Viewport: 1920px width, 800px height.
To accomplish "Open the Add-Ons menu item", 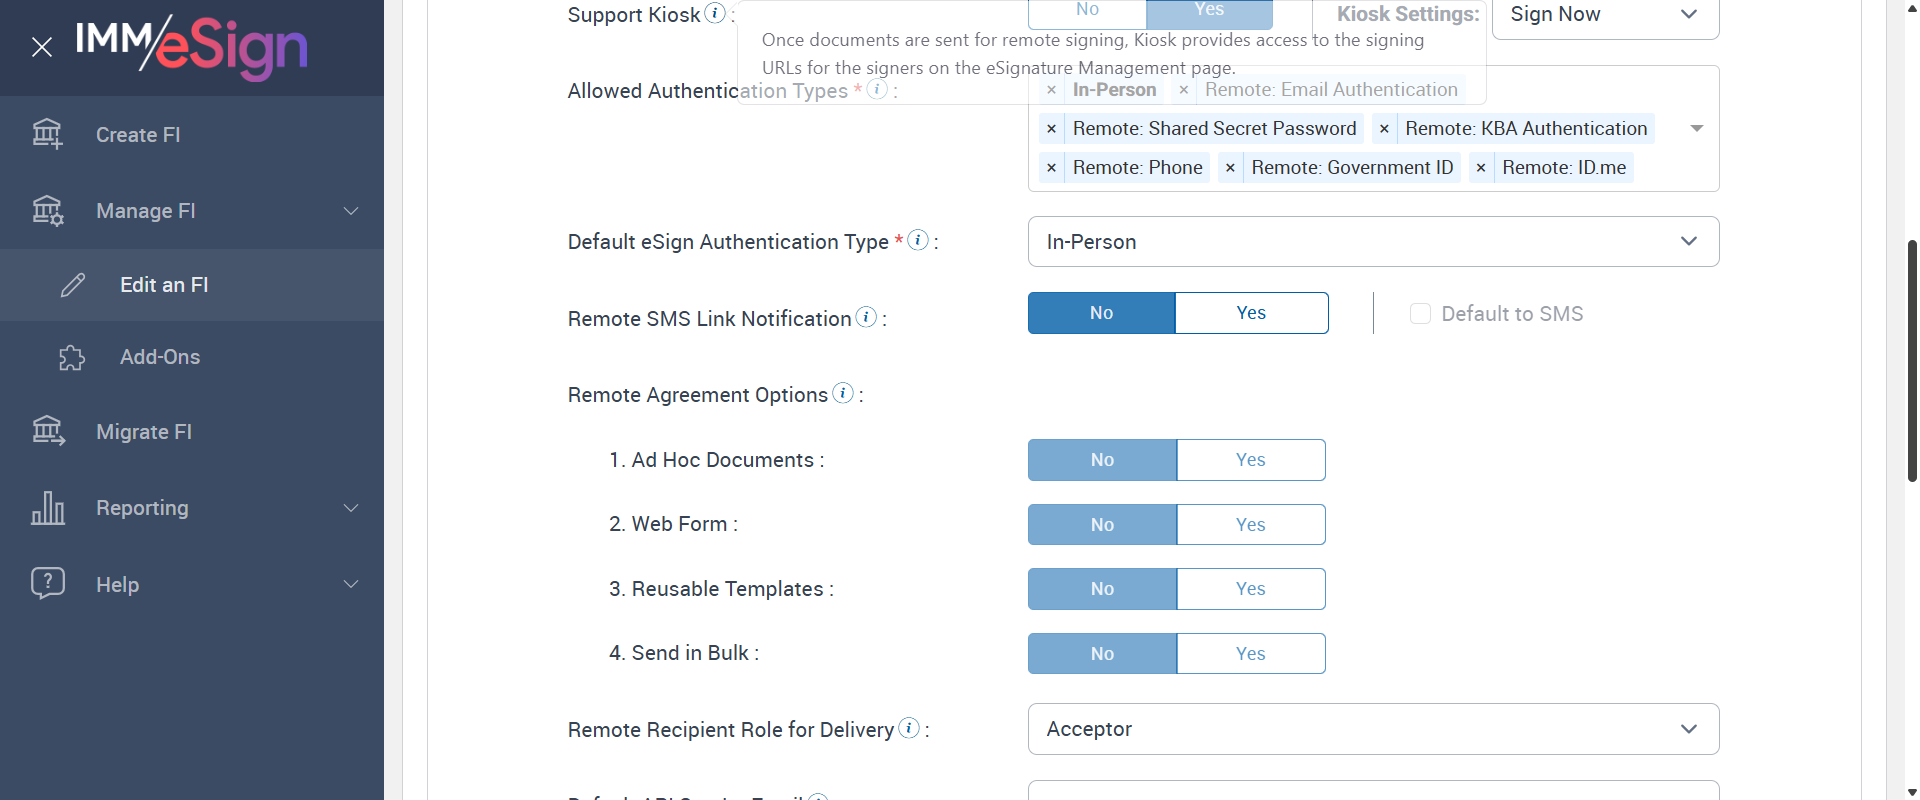I will click(x=160, y=357).
